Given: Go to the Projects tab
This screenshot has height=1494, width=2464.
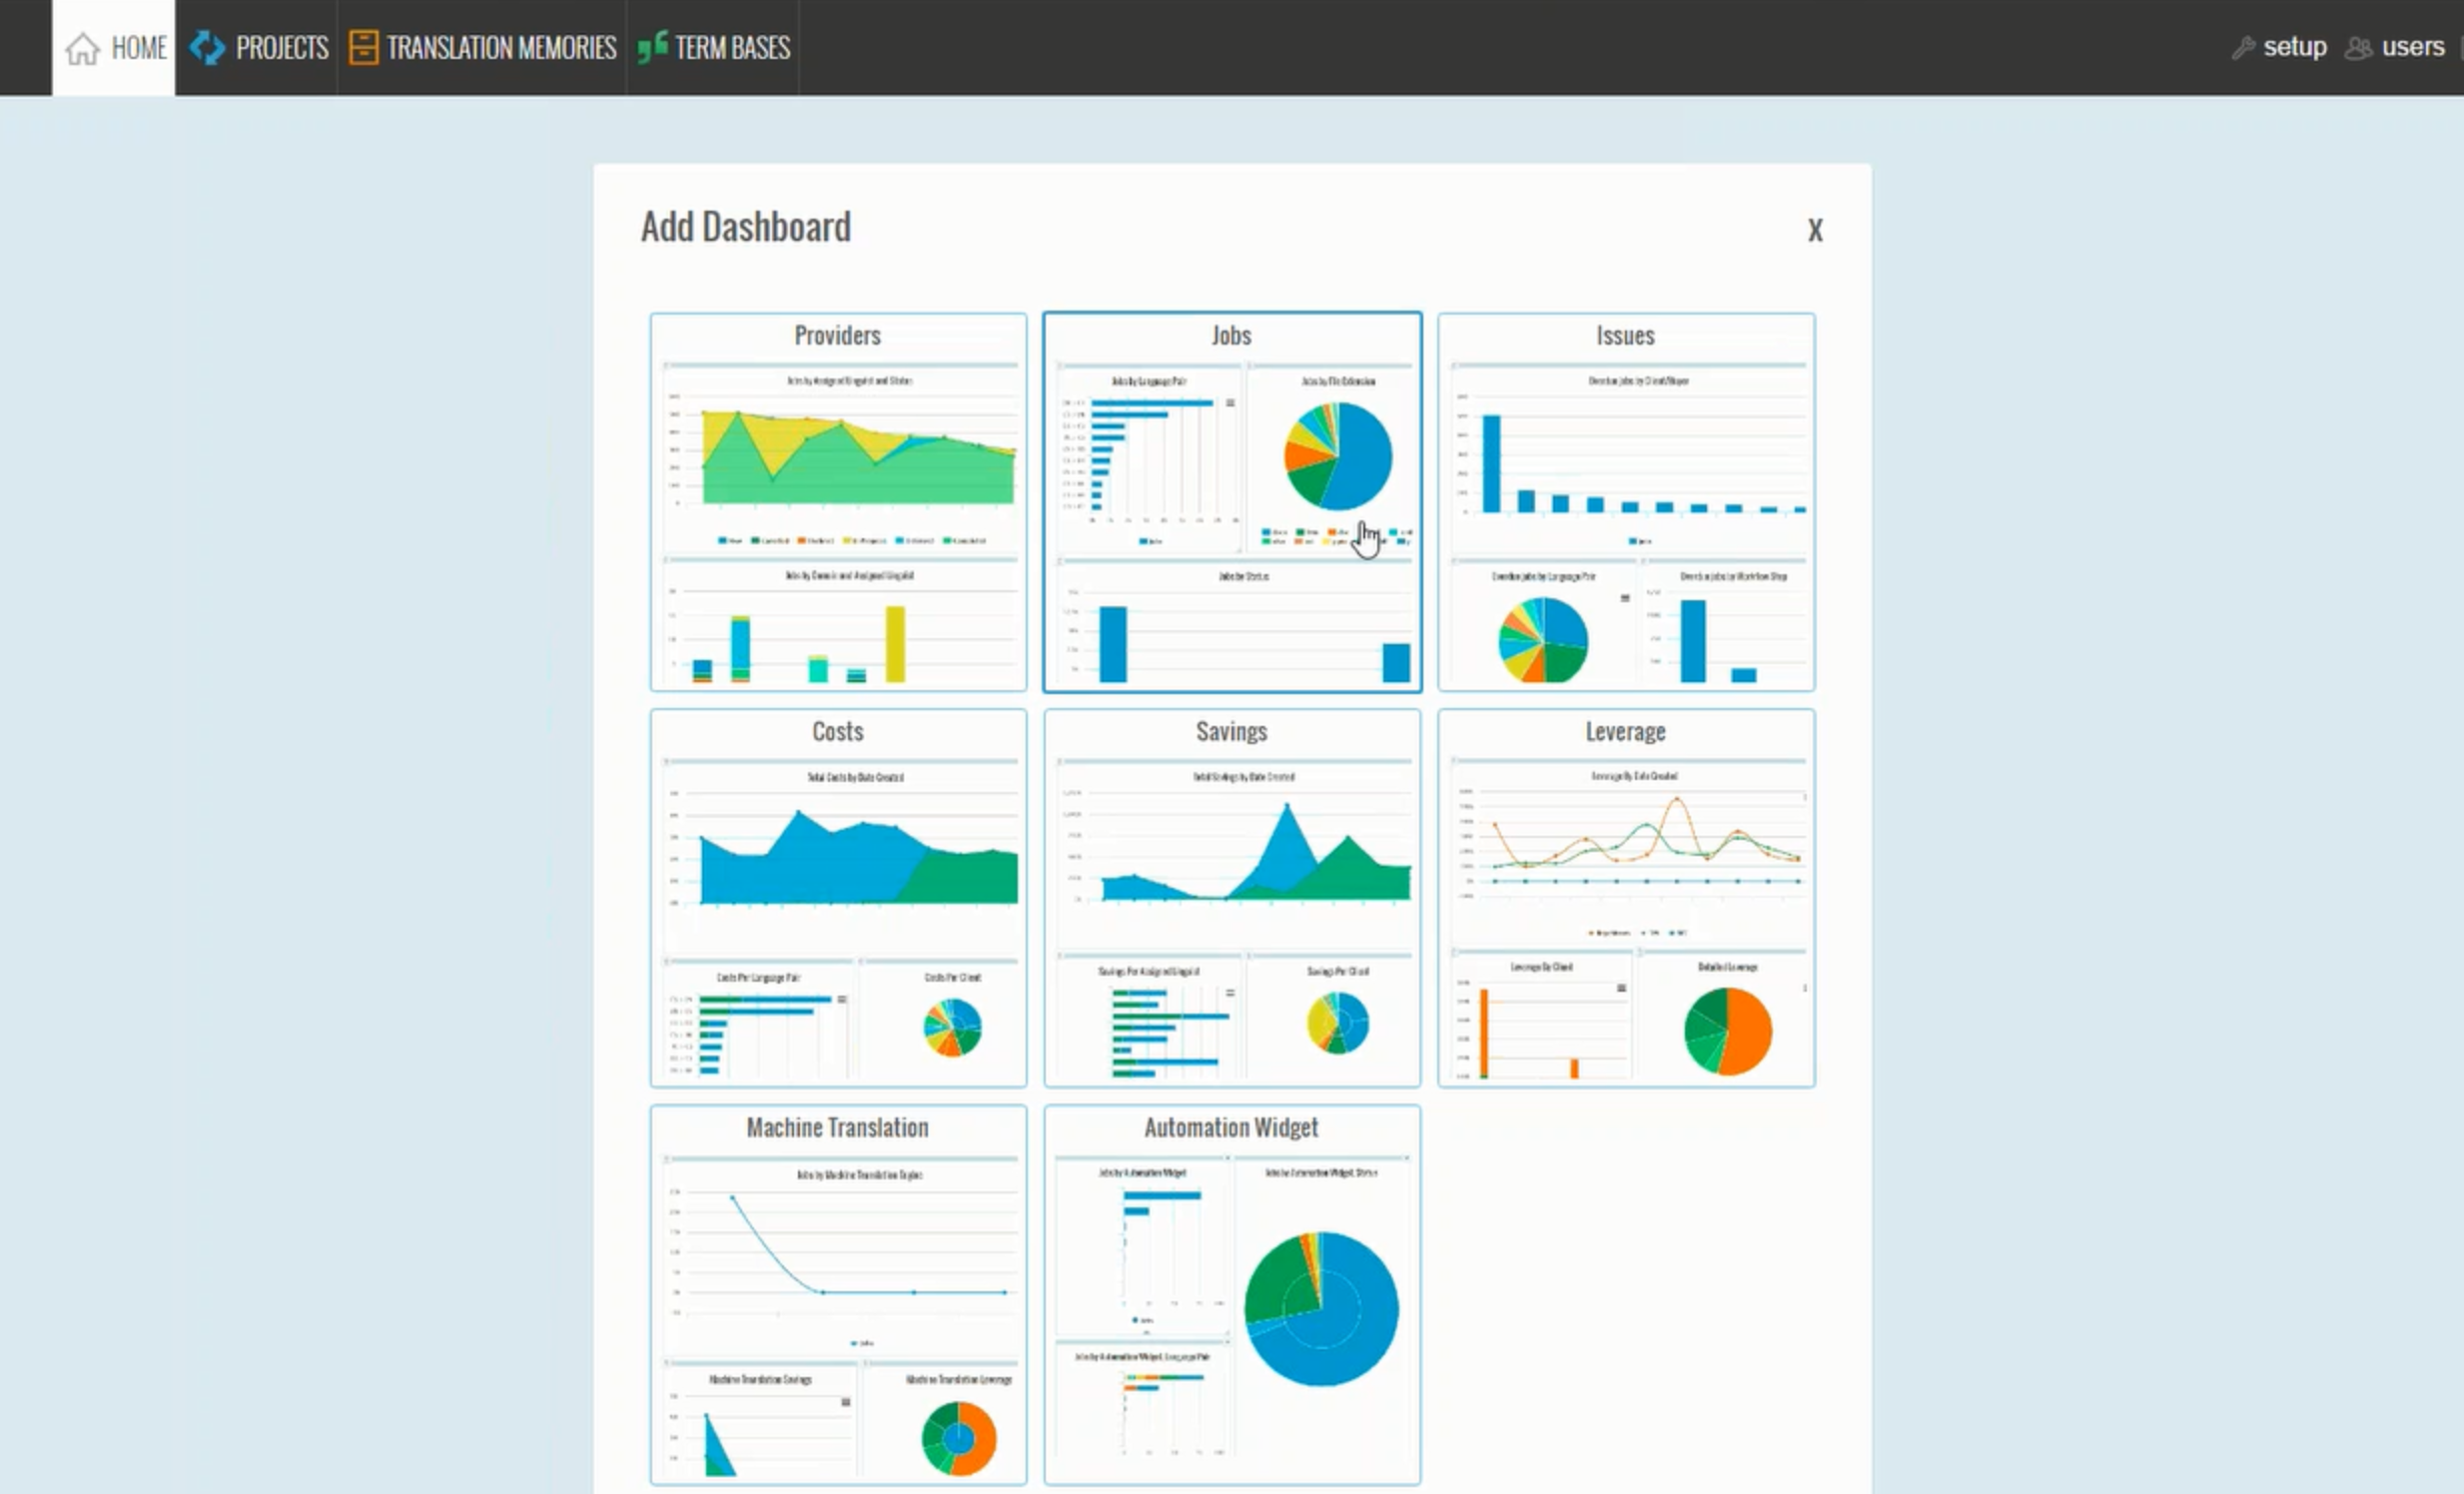Looking at the screenshot, I should coord(281,48).
